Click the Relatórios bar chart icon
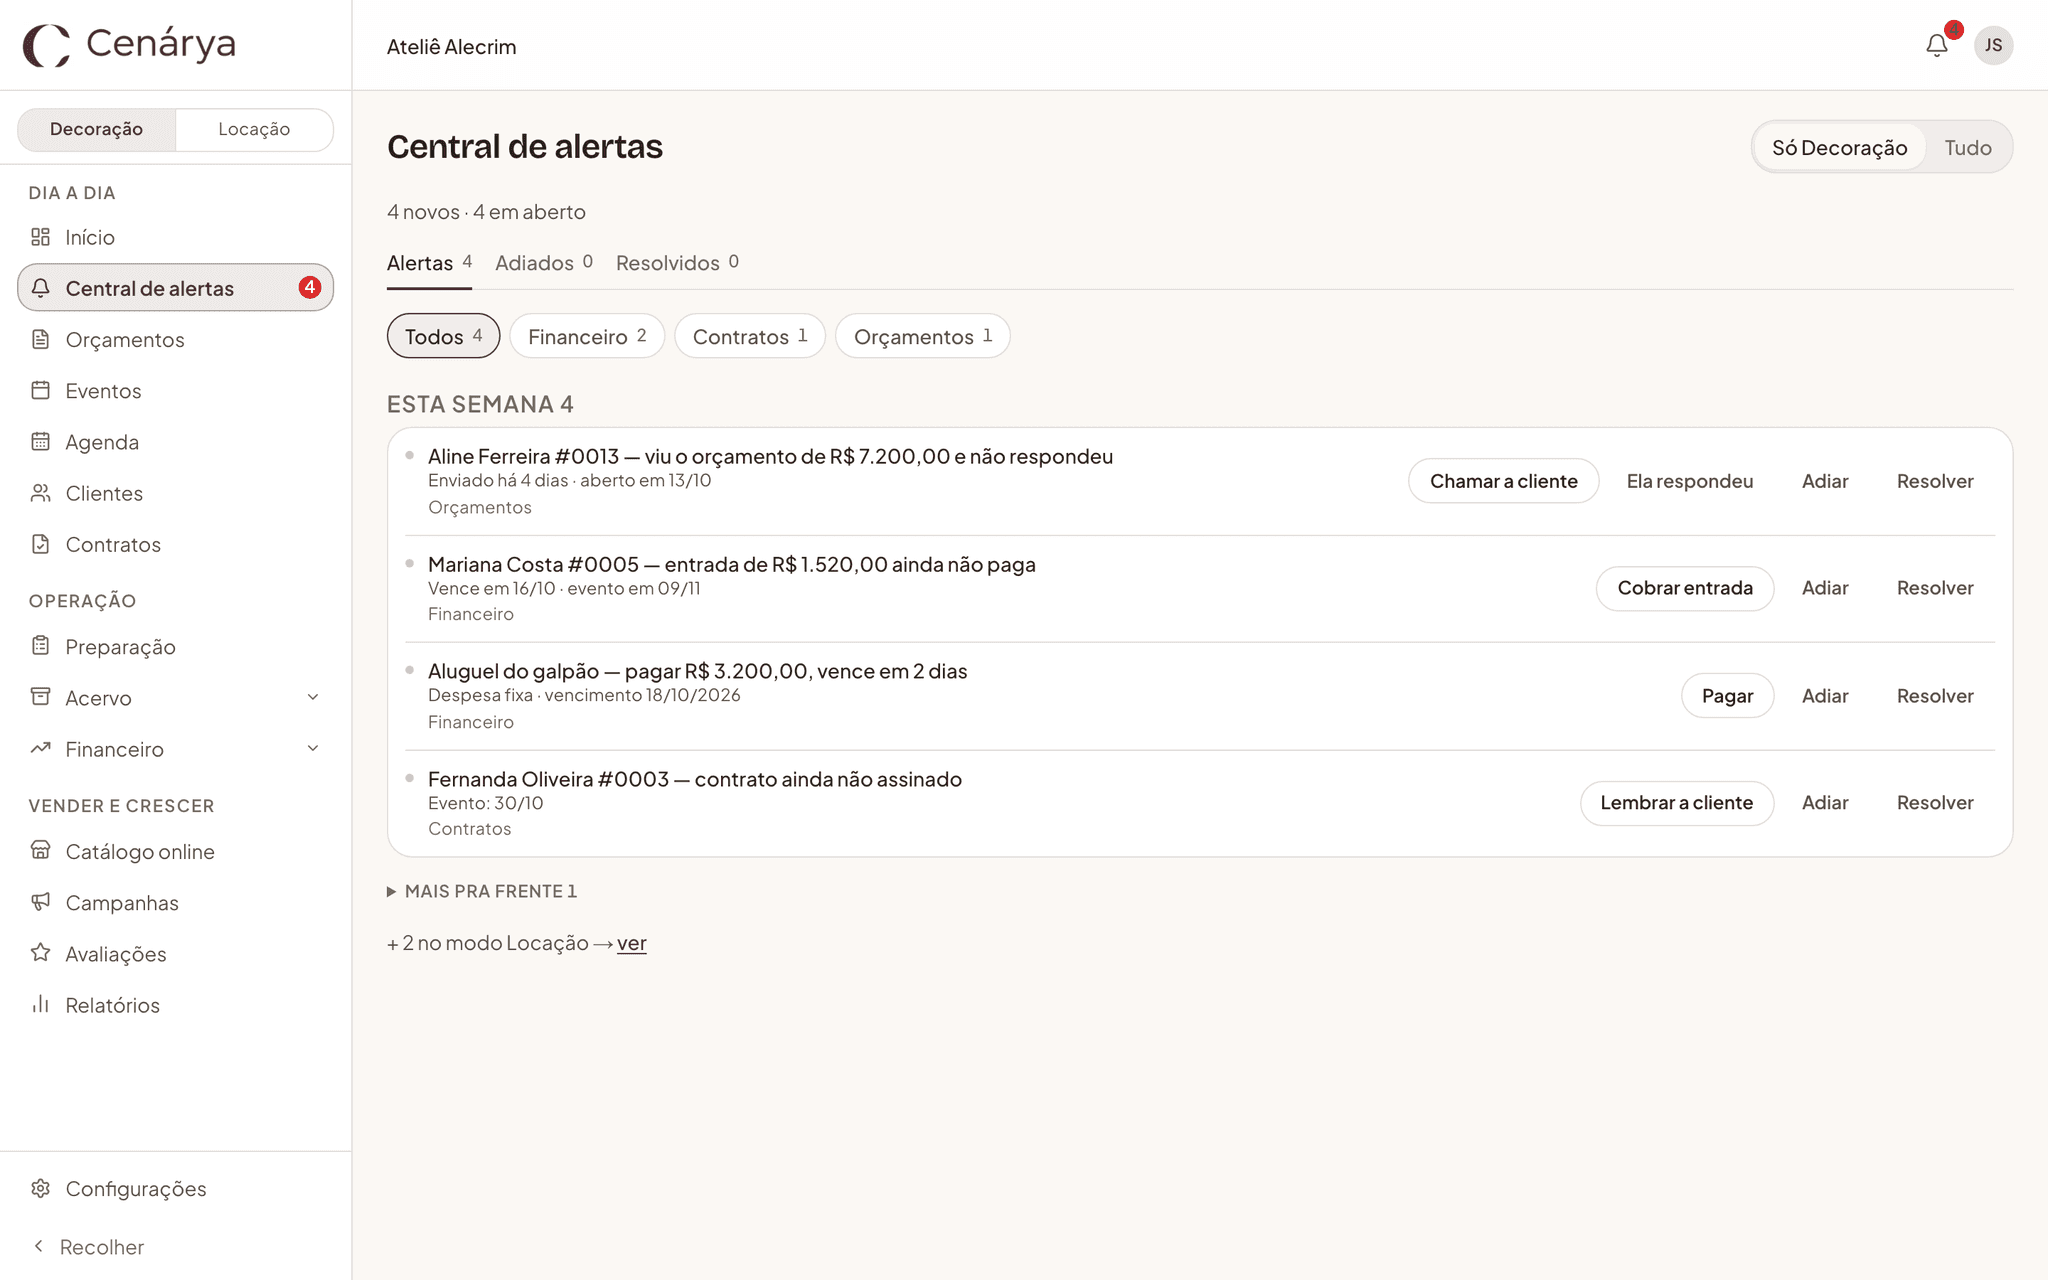This screenshot has width=2048, height=1280. tap(40, 1004)
